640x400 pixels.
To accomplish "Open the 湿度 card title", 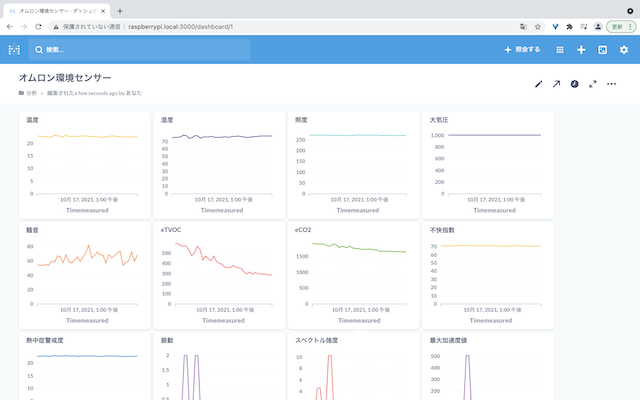I will tap(167, 120).
